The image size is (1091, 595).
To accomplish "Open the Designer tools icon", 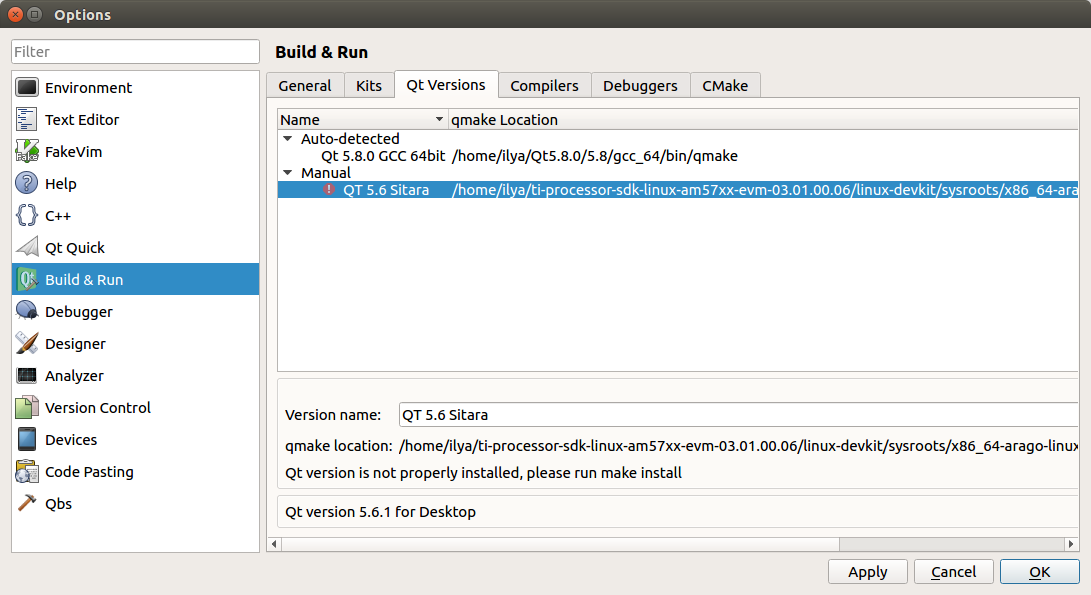I will [x=27, y=344].
